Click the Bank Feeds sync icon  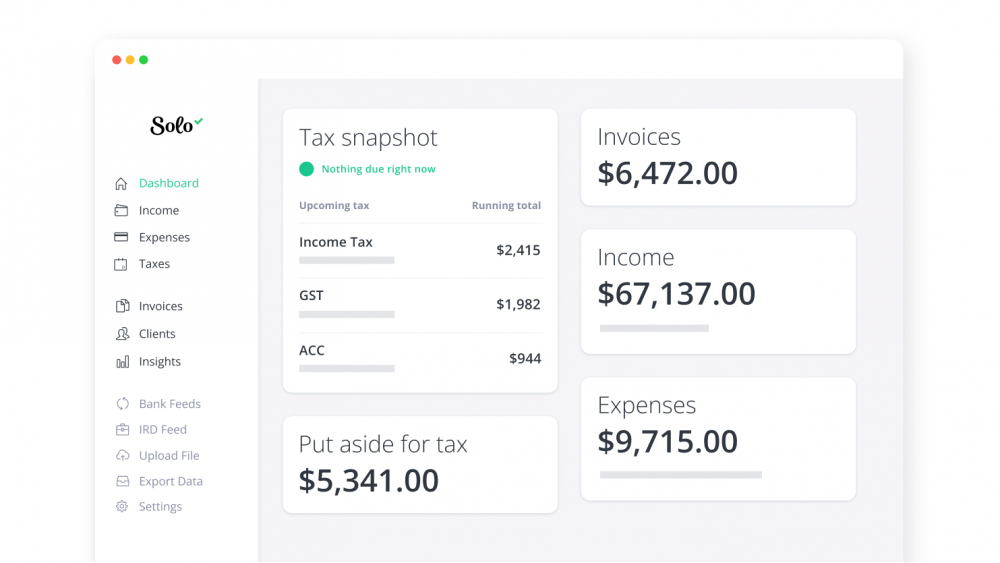122,404
